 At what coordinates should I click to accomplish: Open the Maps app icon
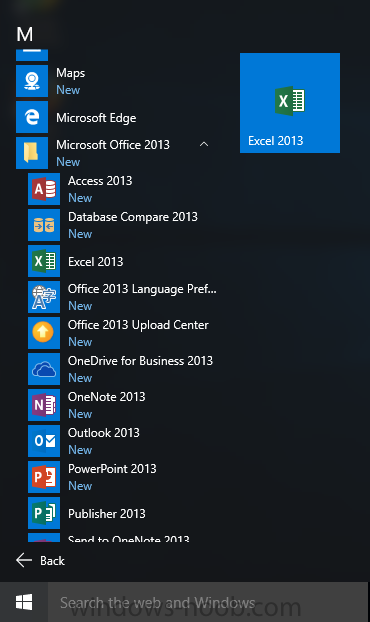[x=32, y=81]
